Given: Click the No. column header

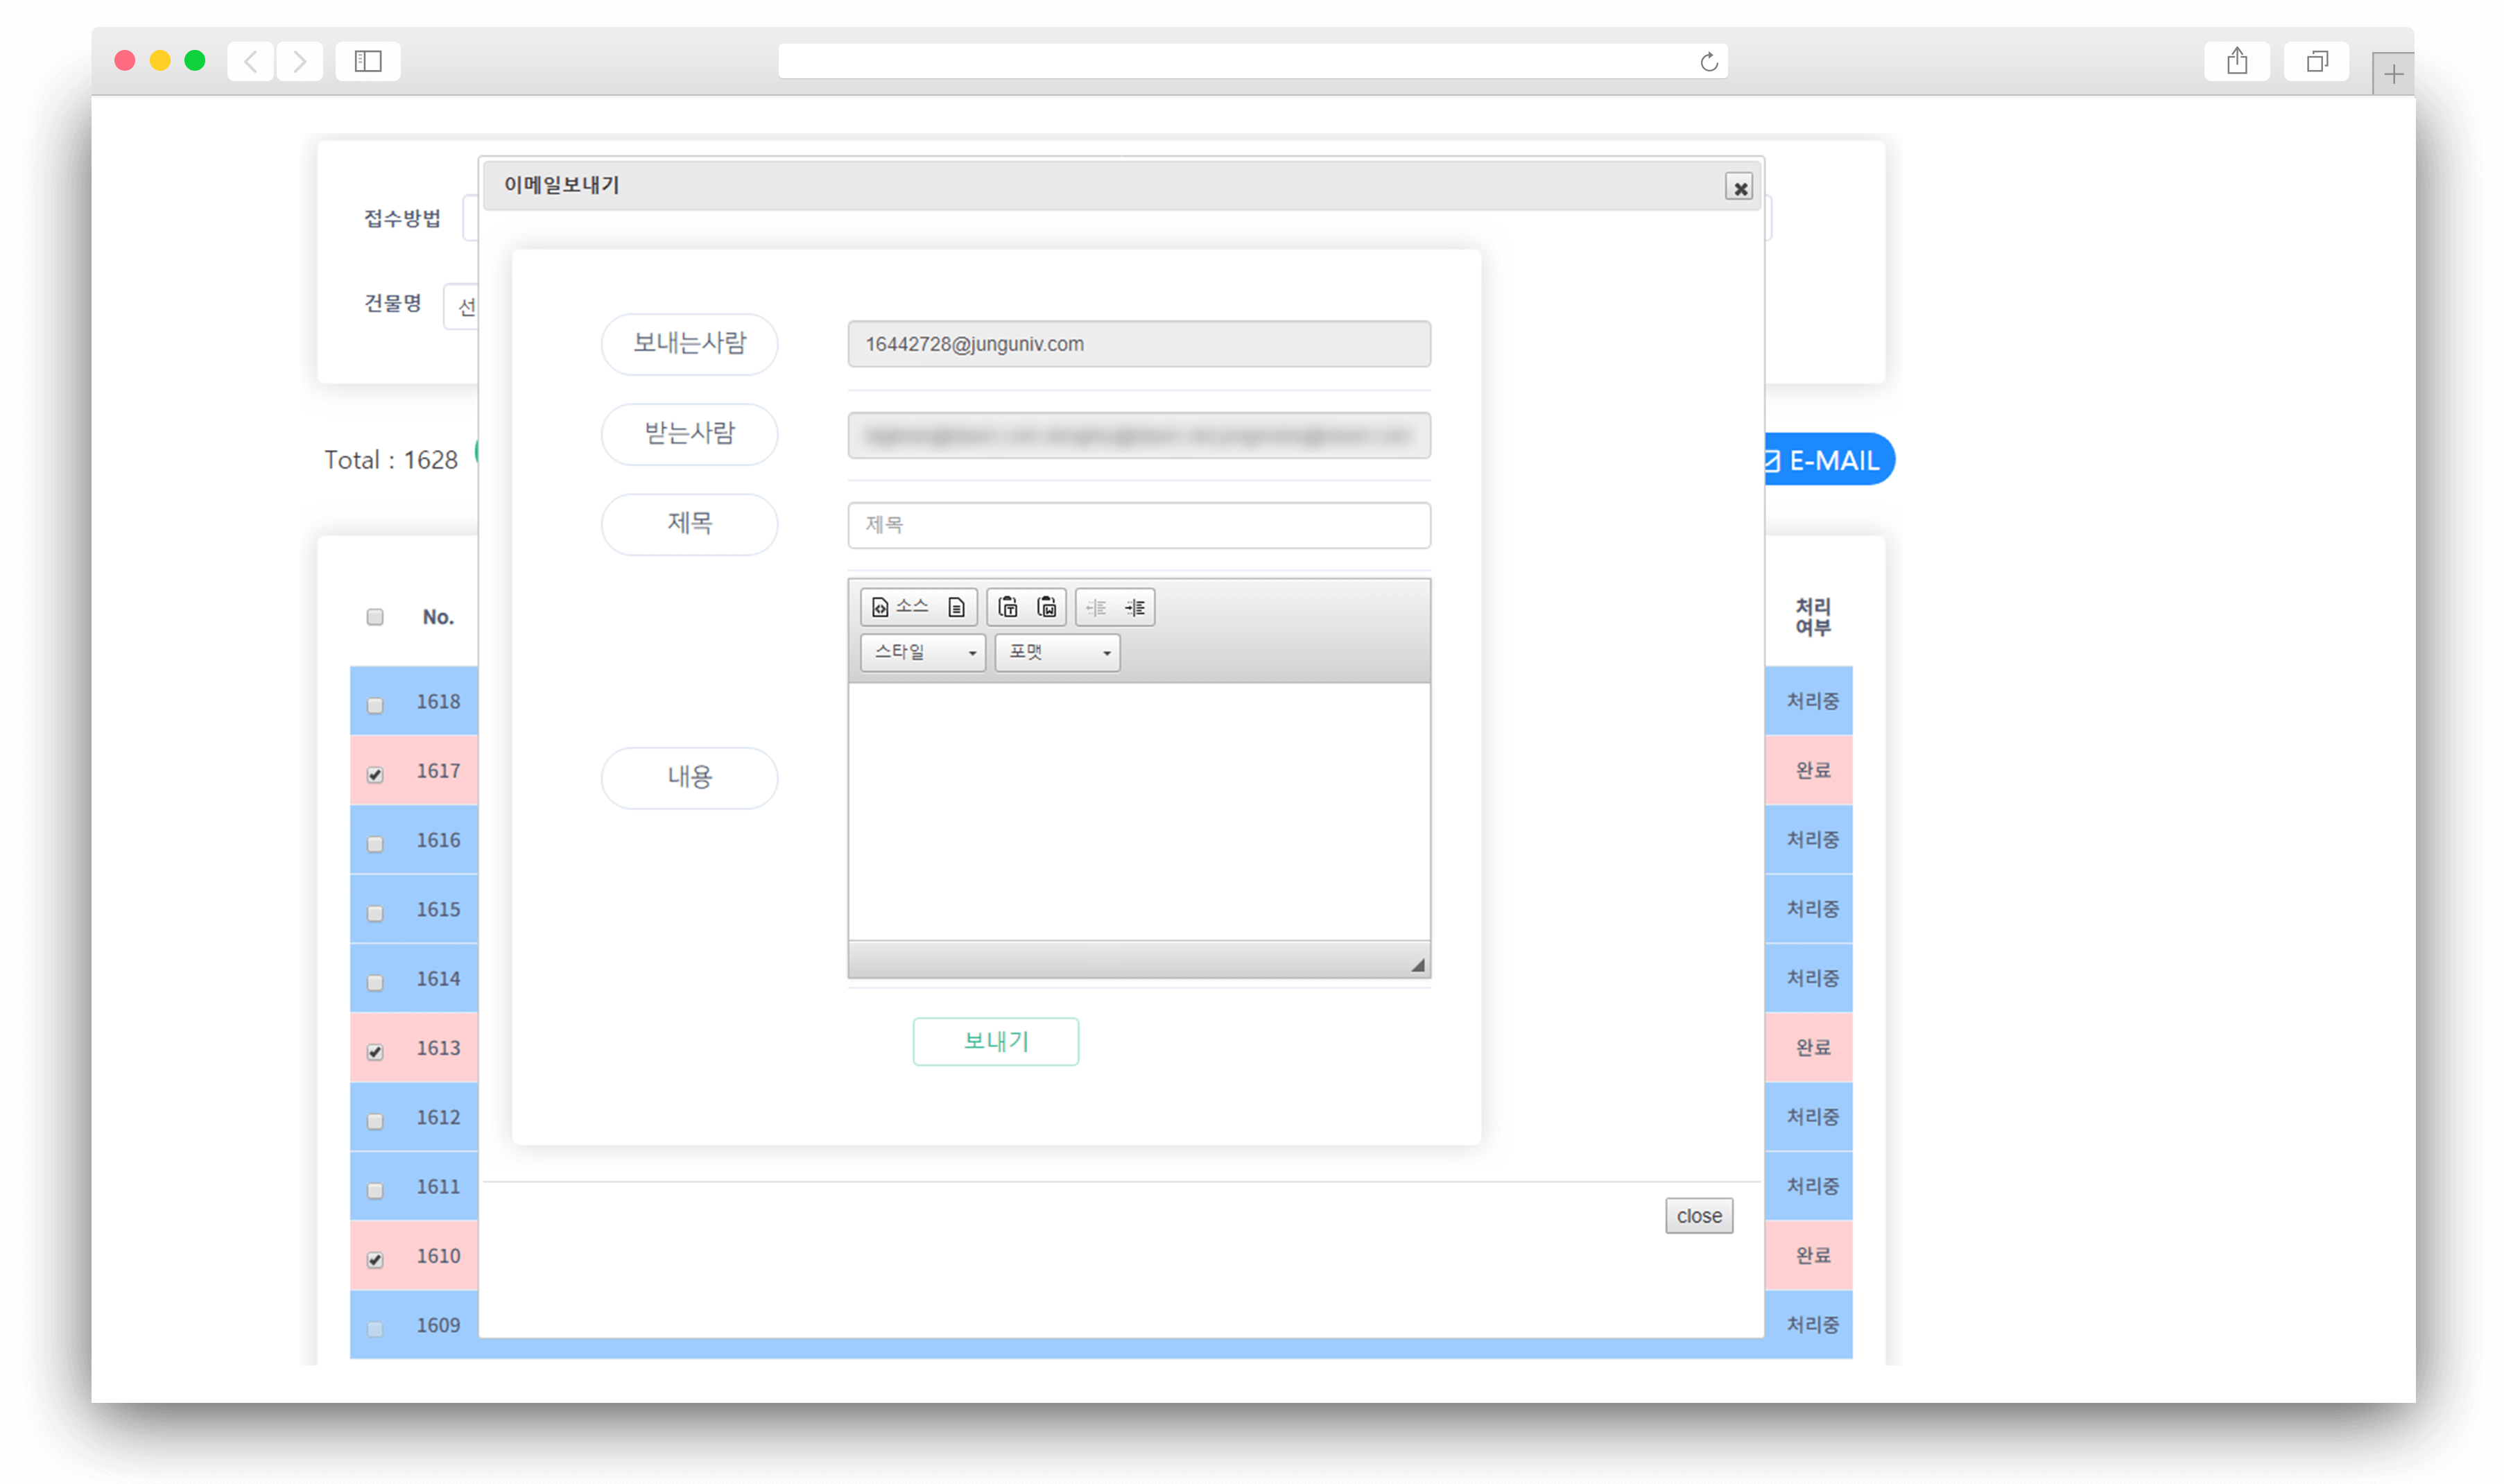Looking at the screenshot, I should [438, 617].
